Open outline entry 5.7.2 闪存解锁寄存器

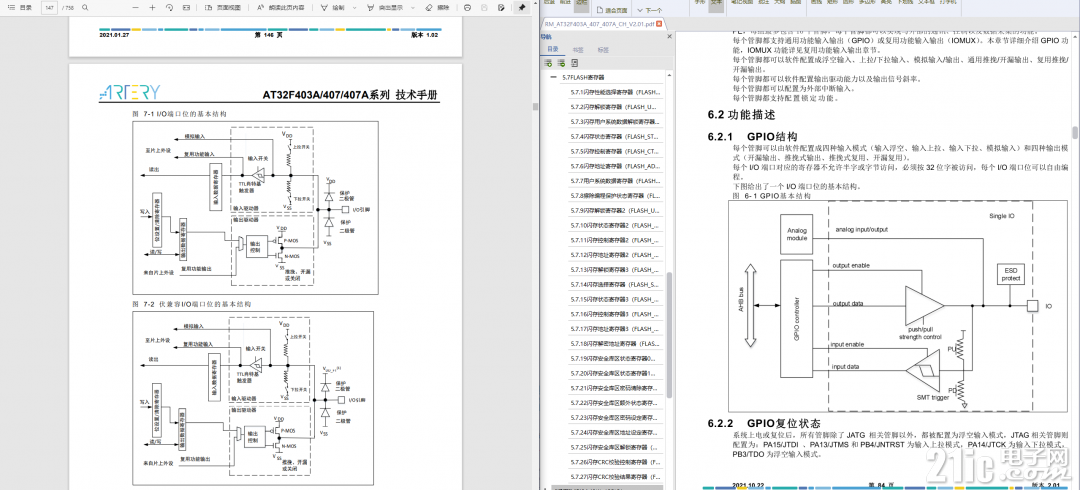point(616,107)
